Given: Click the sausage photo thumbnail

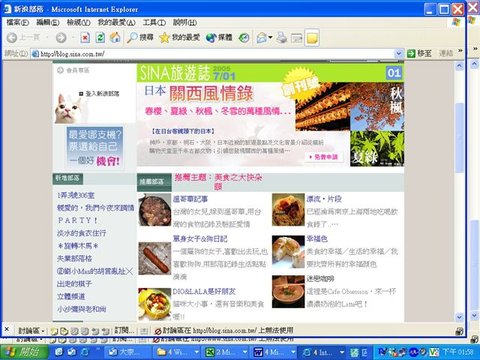Looking at the screenshot, I should tap(155, 258).
